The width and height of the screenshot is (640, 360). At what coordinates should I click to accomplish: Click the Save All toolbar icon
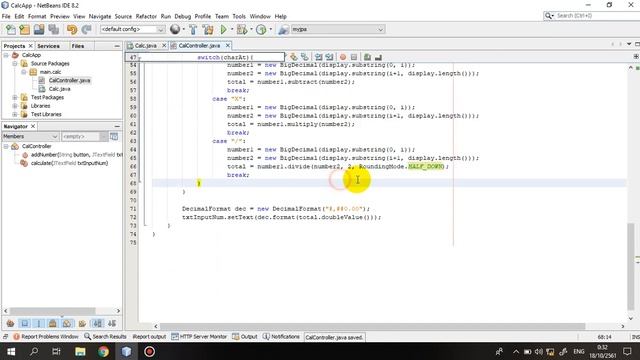53,29
